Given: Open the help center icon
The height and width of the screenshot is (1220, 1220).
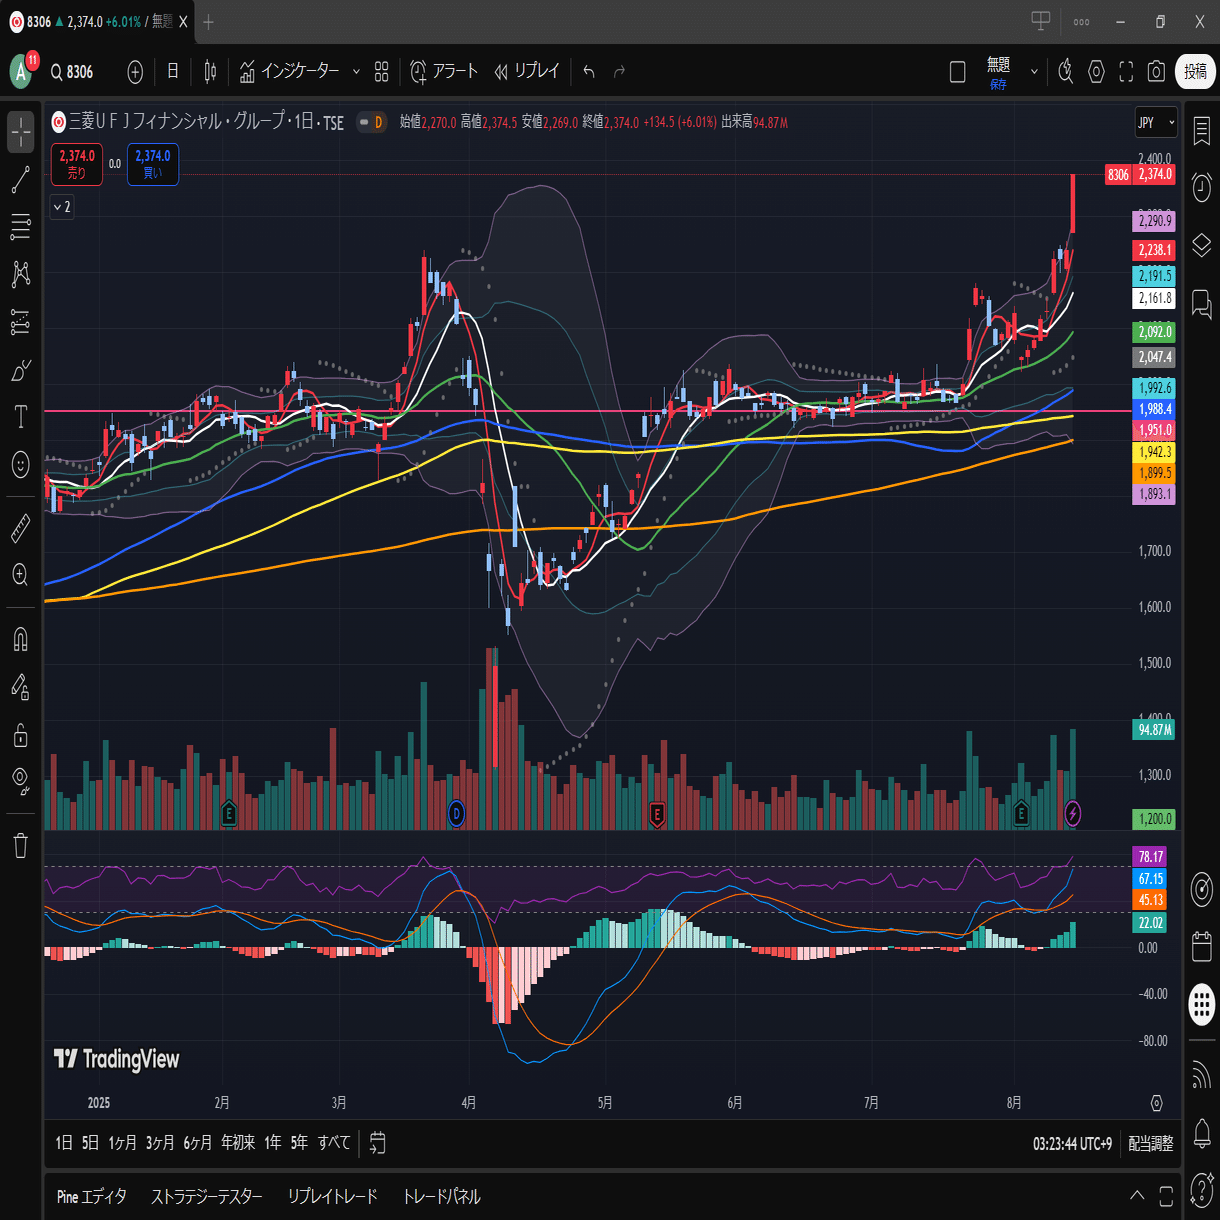Looking at the screenshot, I should pos(1202,1191).
